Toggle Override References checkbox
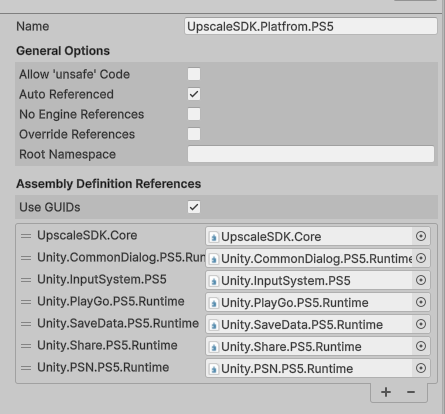 pyautogui.click(x=194, y=134)
